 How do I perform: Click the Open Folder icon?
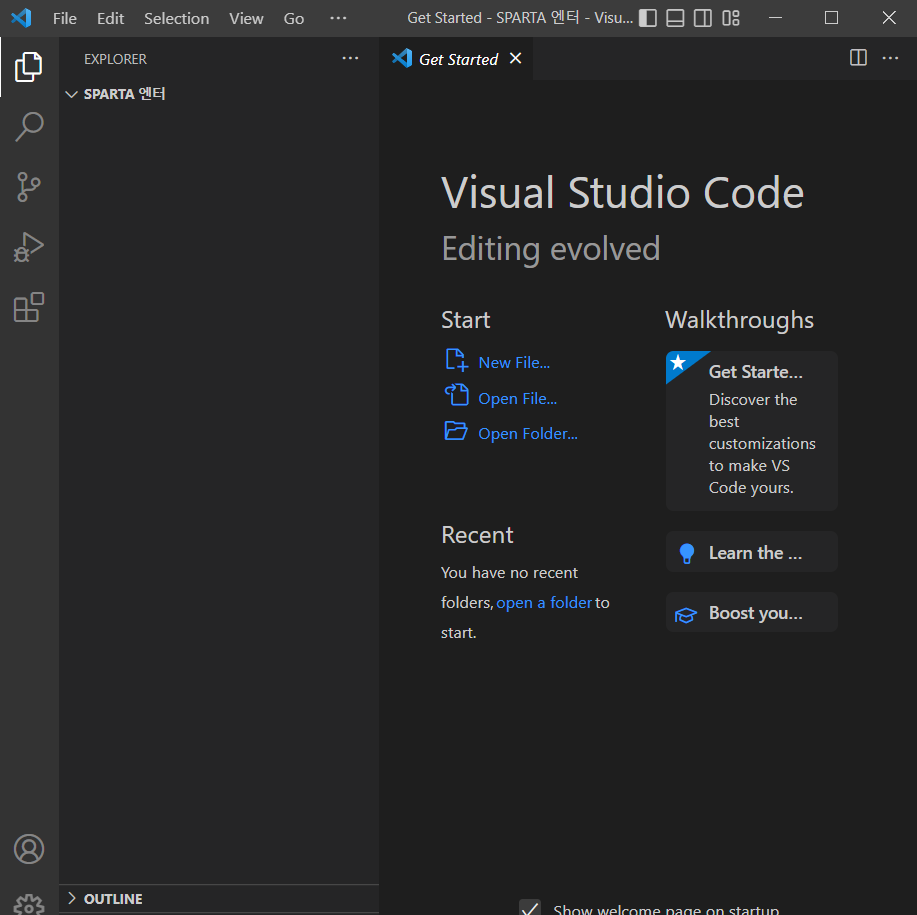(x=456, y=431)
